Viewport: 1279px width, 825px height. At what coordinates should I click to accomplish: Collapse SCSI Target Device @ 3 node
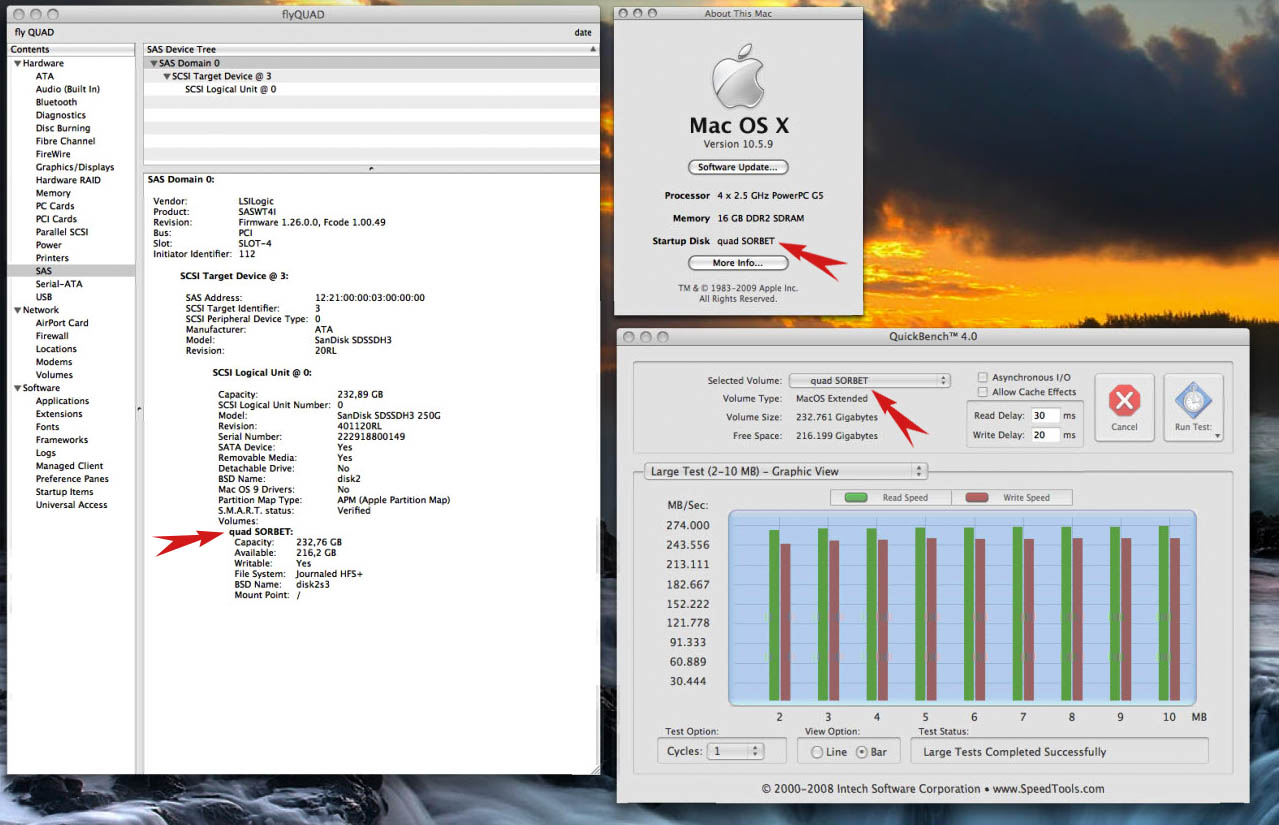166,76
